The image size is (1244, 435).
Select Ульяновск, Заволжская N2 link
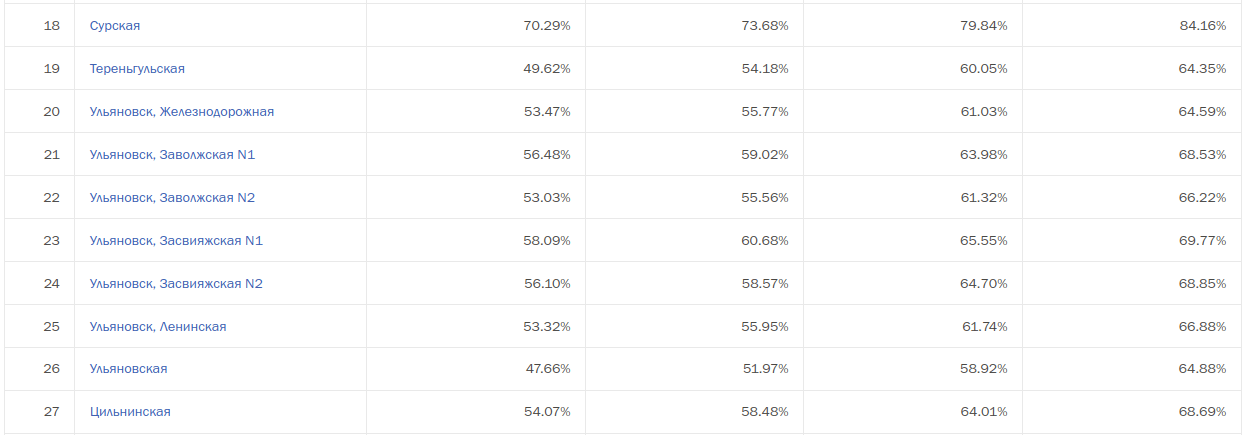172,198
